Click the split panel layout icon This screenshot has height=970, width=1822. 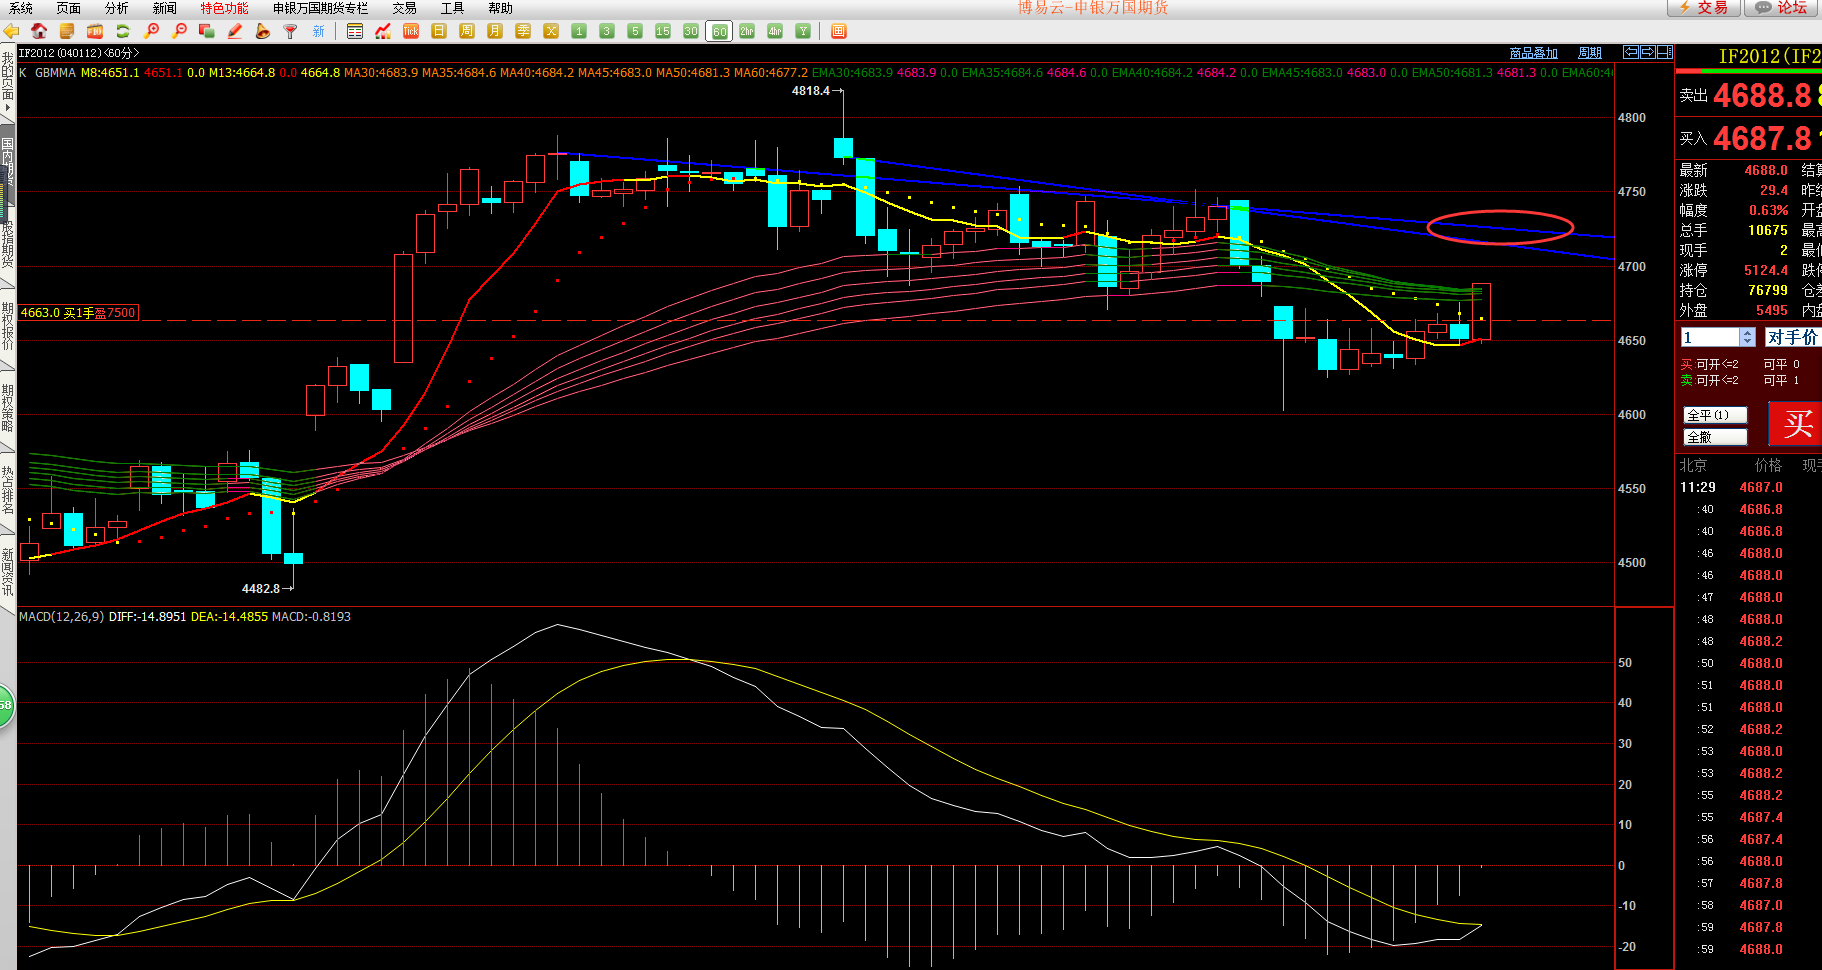[1664, 52]
